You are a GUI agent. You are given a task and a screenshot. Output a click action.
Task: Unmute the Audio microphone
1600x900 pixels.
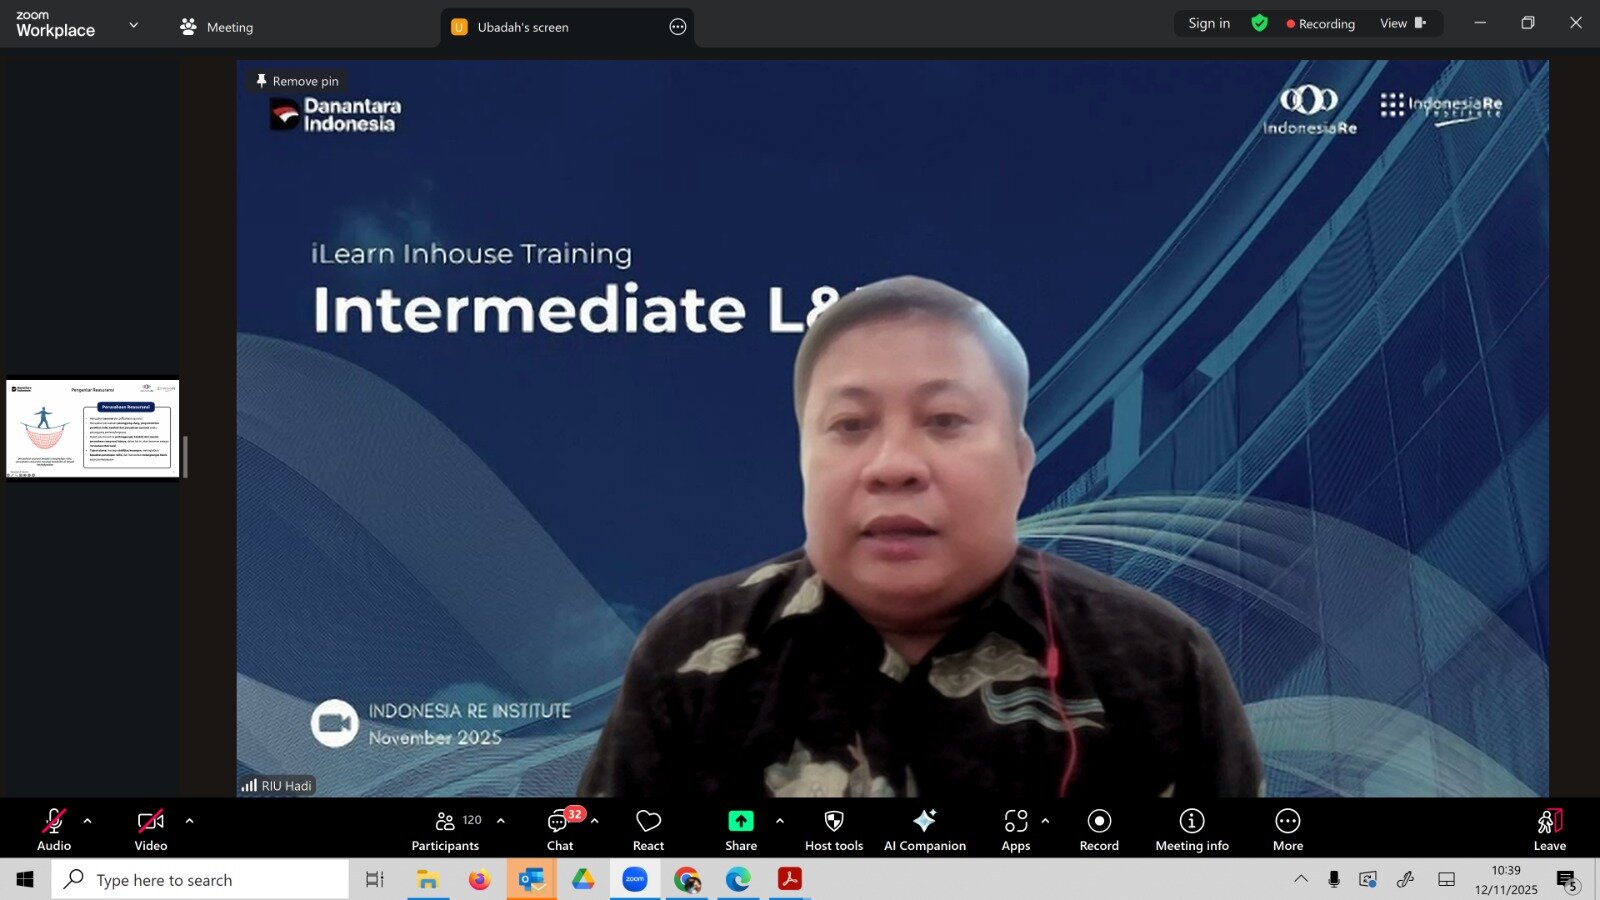[x=54, y=830]
